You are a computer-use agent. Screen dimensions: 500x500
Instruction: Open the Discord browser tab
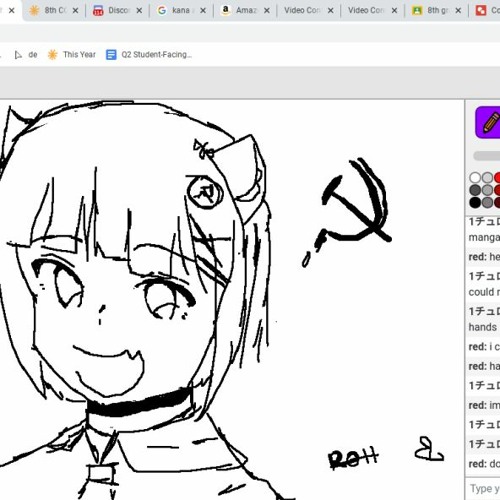click(x=117, y=11)
